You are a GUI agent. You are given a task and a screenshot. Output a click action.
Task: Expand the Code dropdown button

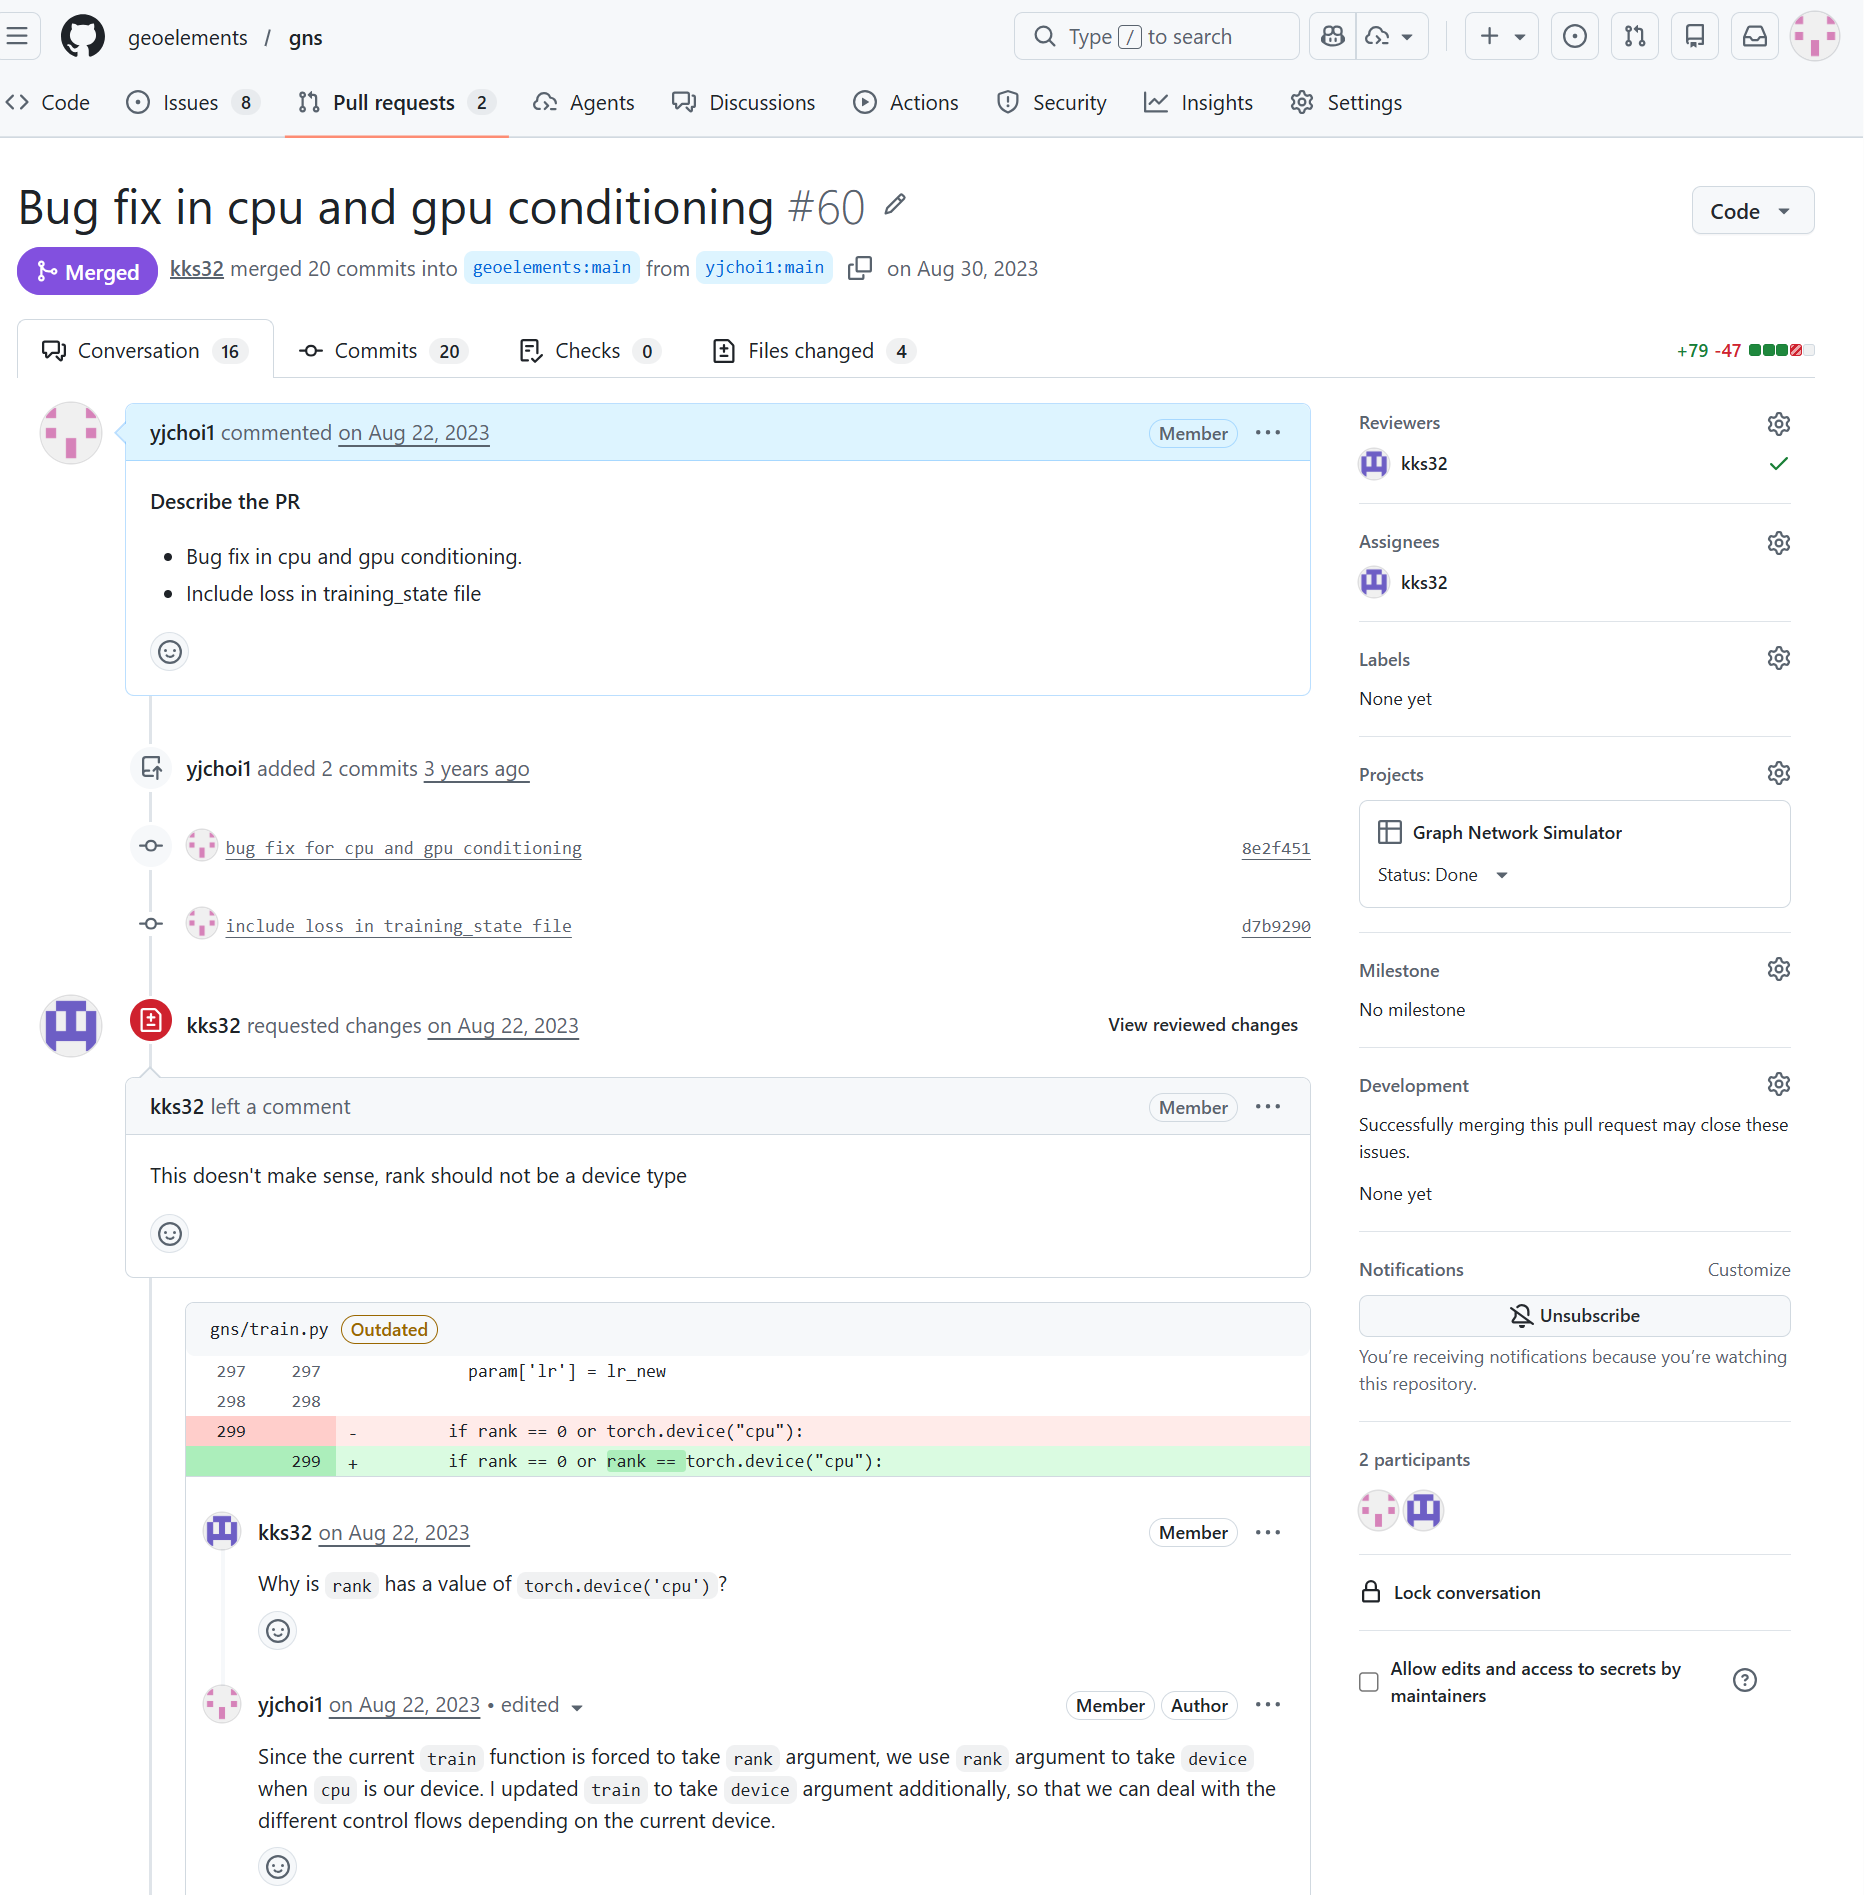[1752, 211]
